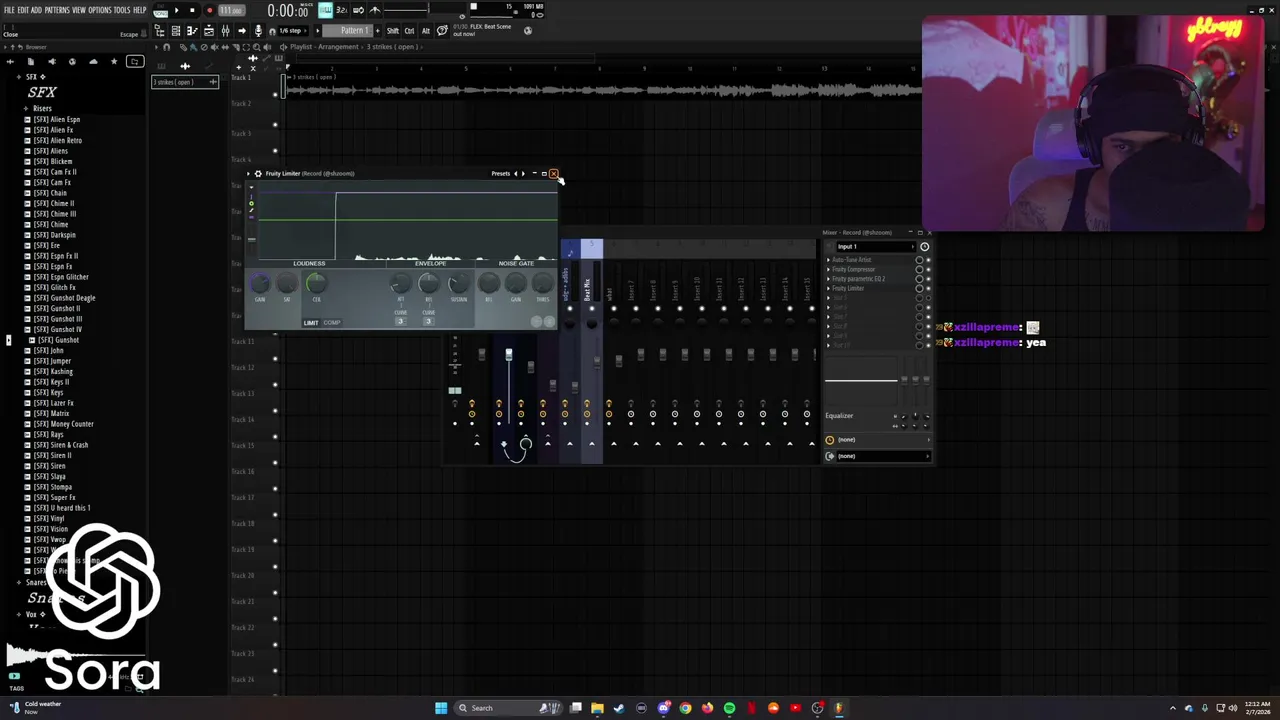
Task: Toggle the headphone snap magnet icon
Action: coord(272,31)
